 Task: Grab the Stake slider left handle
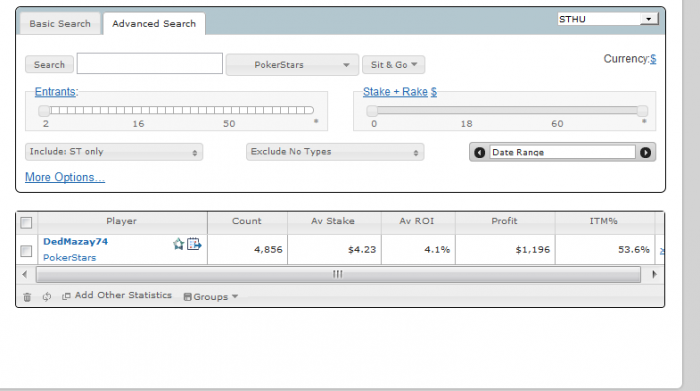[x=372, y=110]
